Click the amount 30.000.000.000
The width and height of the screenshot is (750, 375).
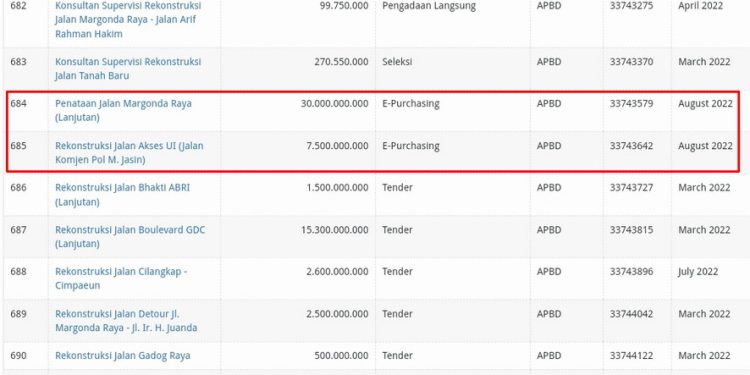pos(334,103)
